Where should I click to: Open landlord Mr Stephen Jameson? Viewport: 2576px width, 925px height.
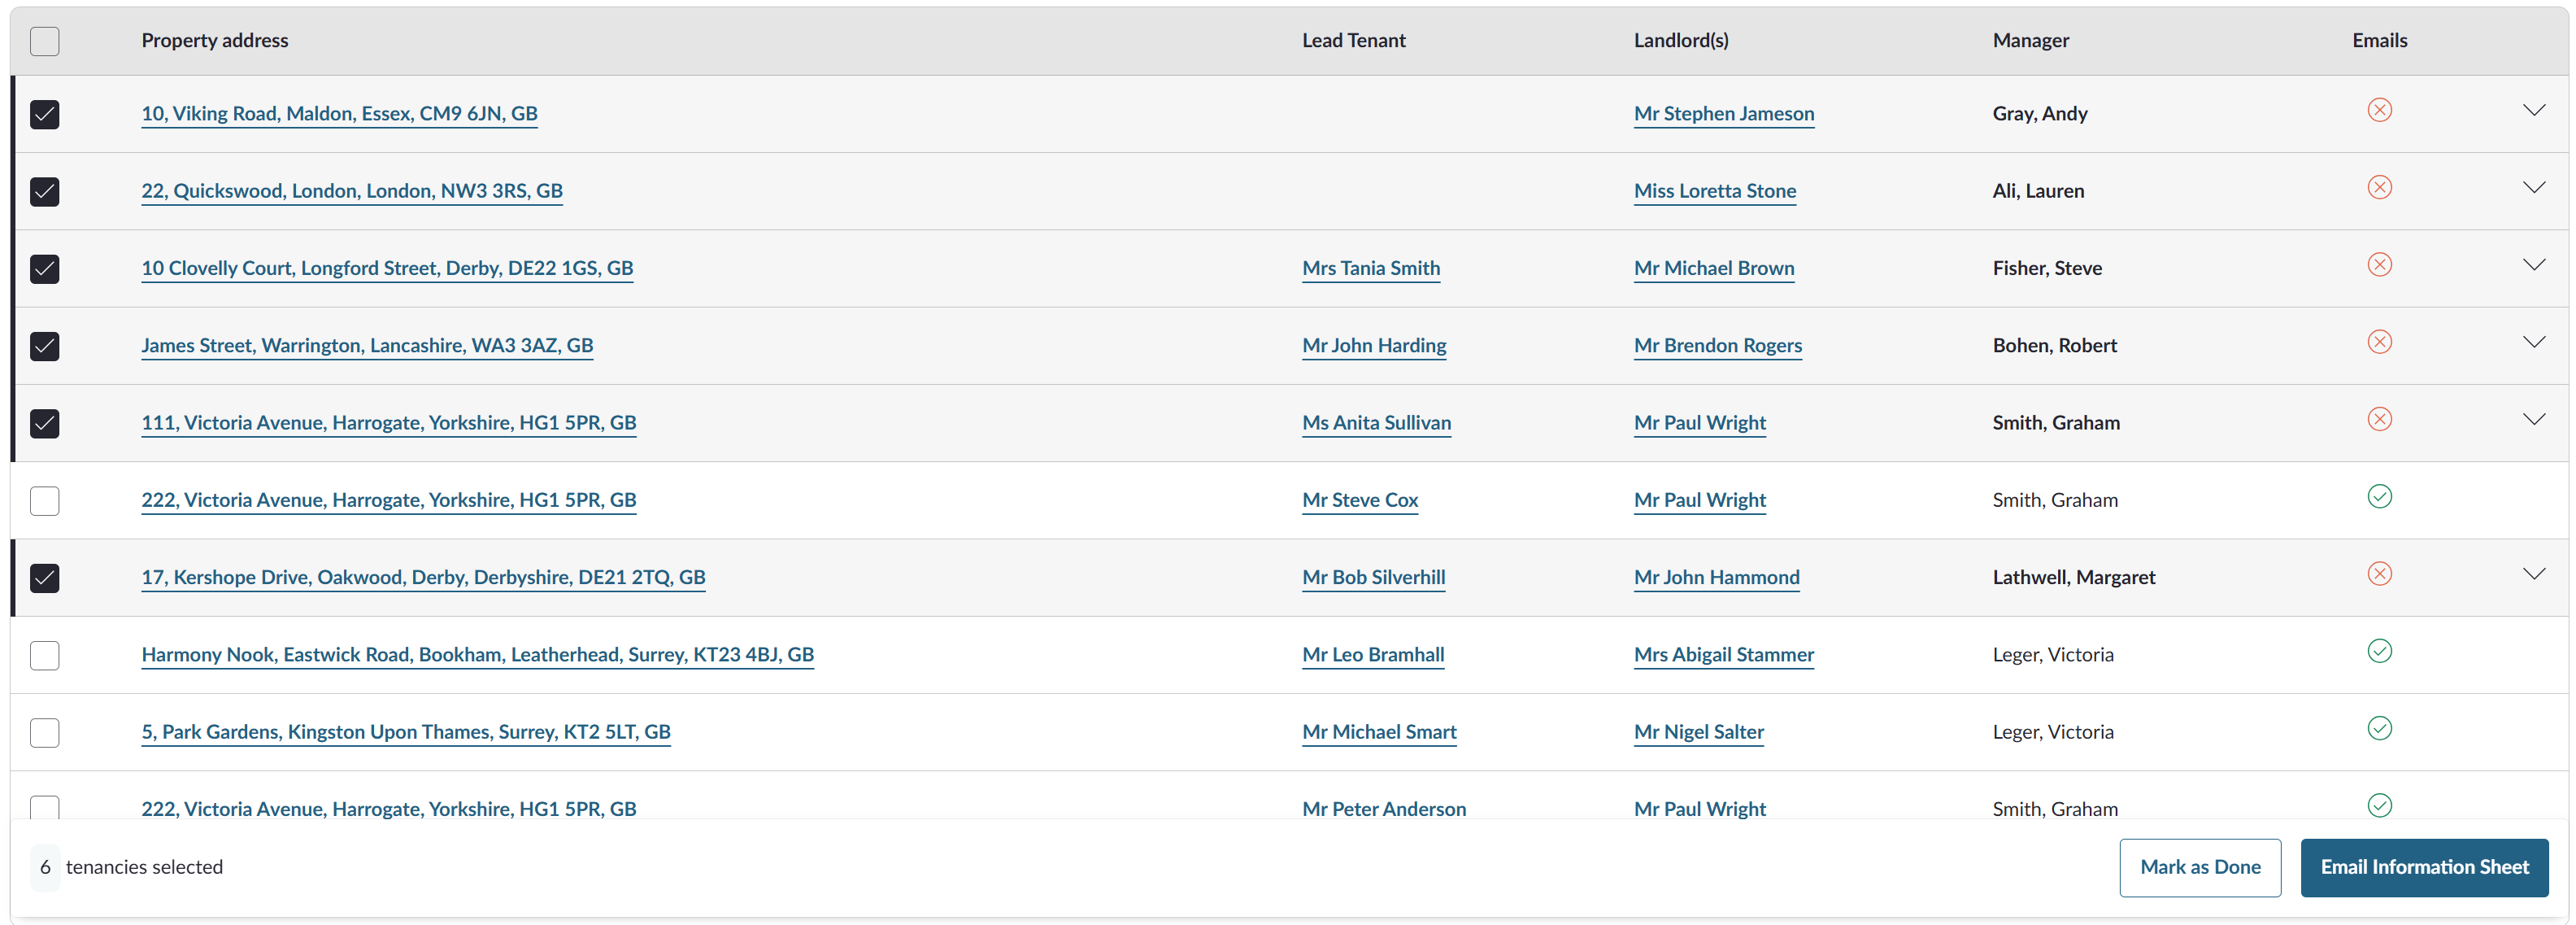(x=1723, y=113)
